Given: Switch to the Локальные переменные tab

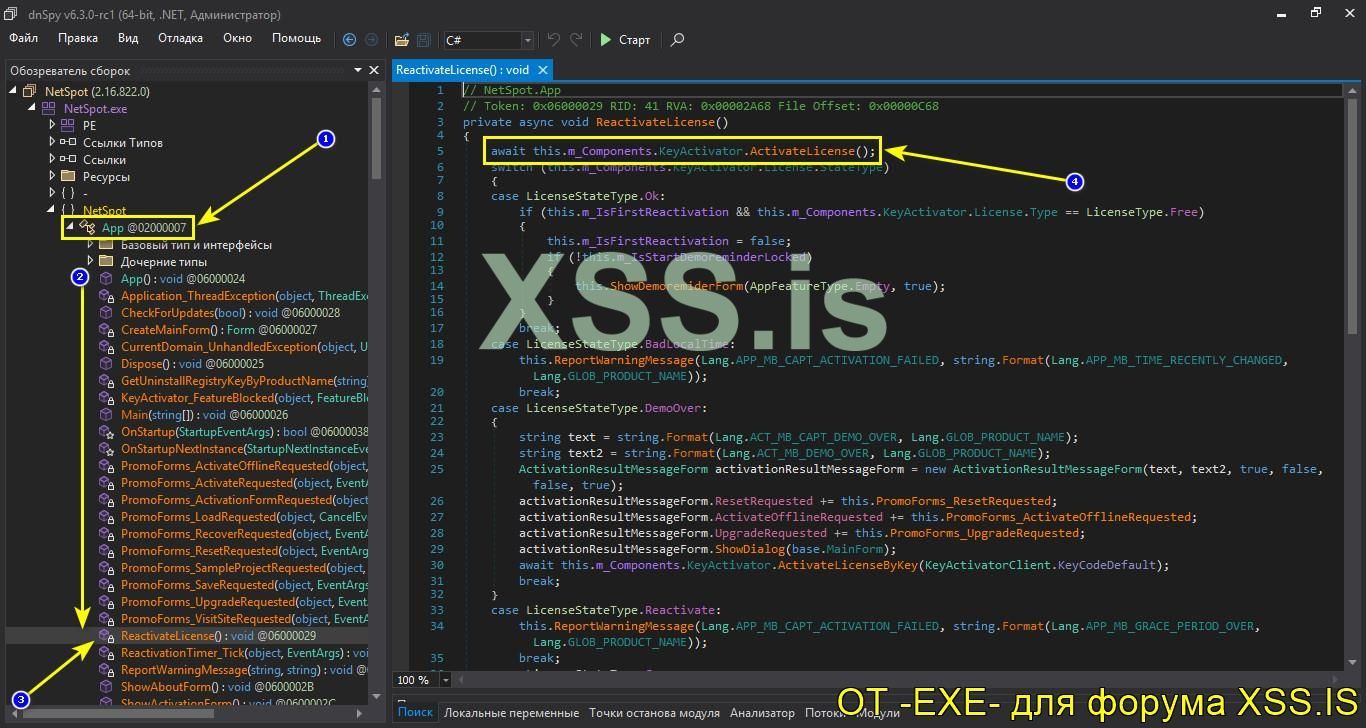Looking at the screenshot, I should 512,713.
